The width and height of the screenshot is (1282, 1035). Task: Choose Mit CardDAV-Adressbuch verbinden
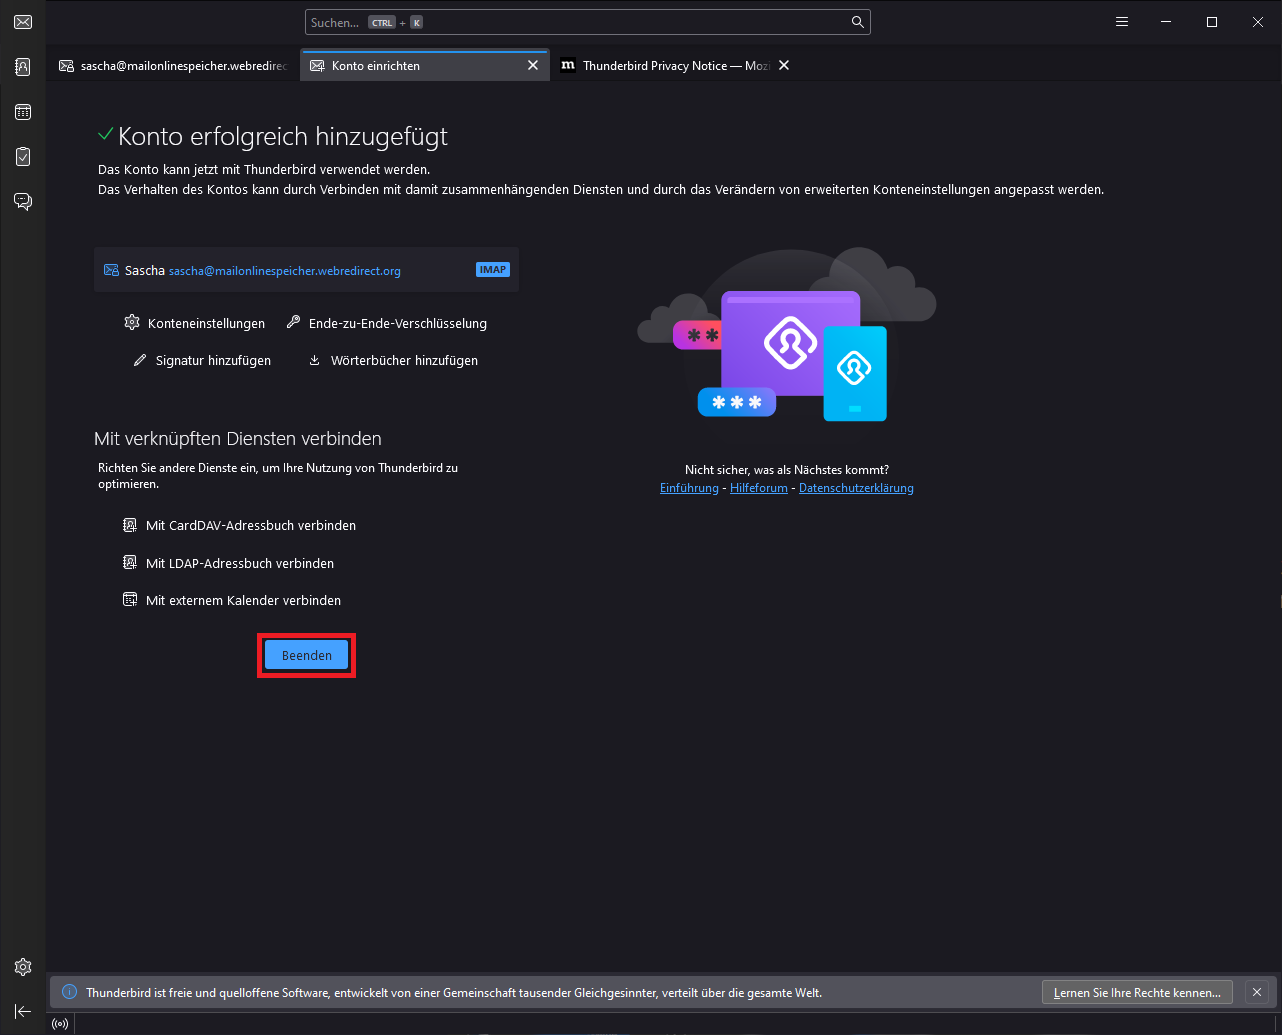tap(239, 525)
